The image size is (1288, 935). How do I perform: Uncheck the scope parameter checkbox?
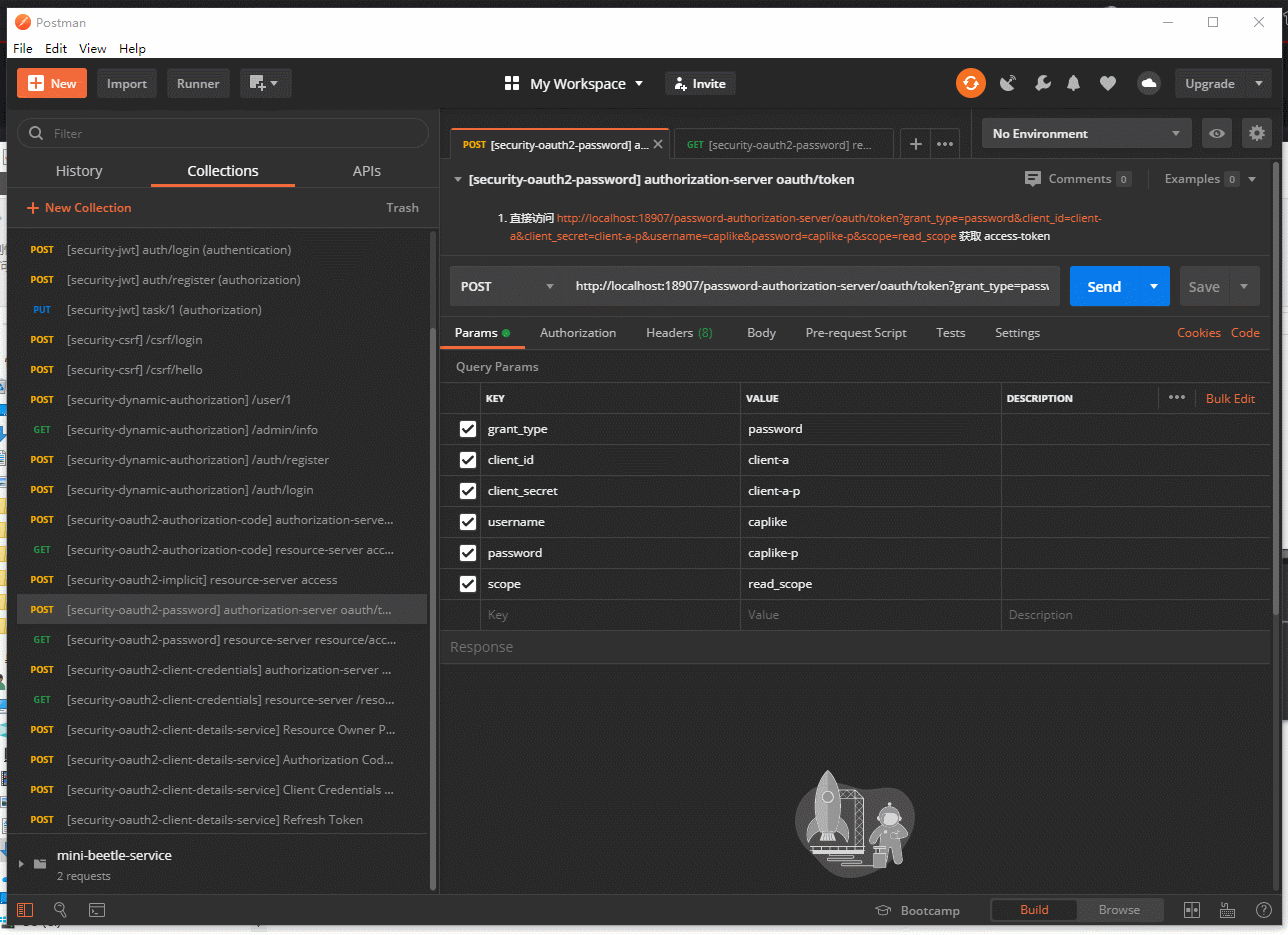tap(467, 584)
